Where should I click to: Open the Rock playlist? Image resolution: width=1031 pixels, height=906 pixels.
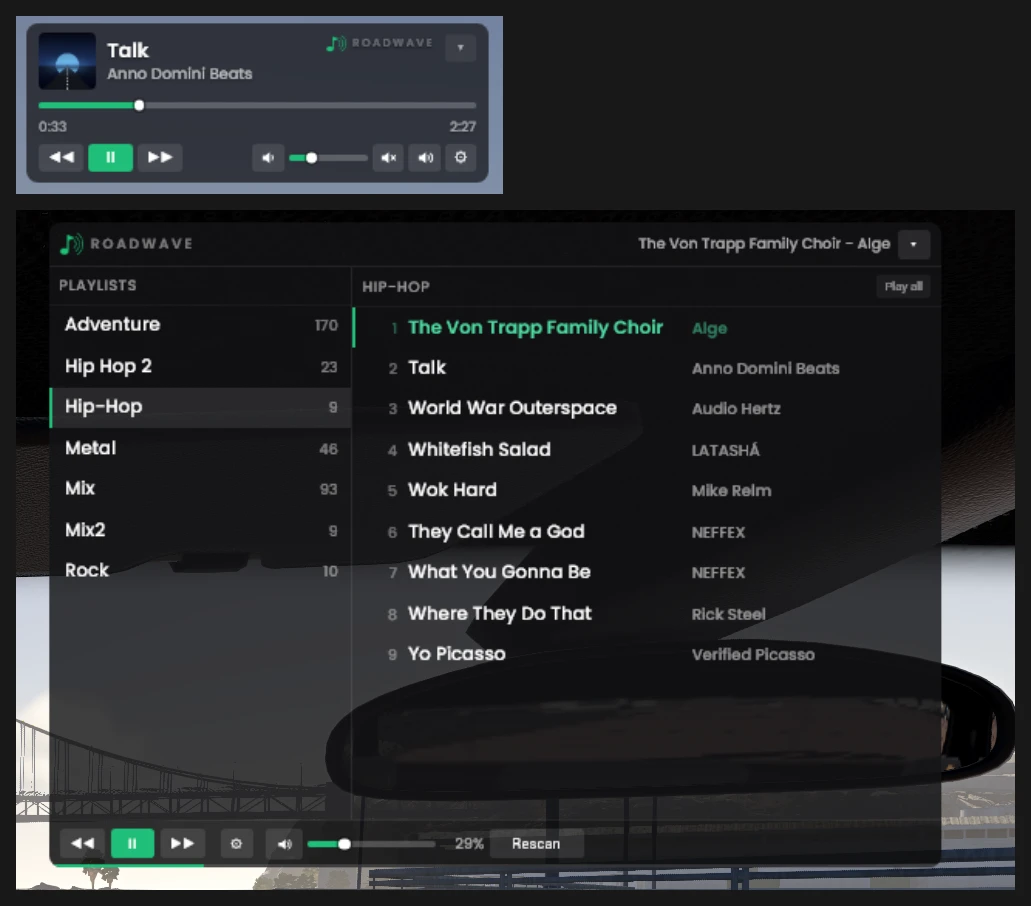[x=201, y=571]
